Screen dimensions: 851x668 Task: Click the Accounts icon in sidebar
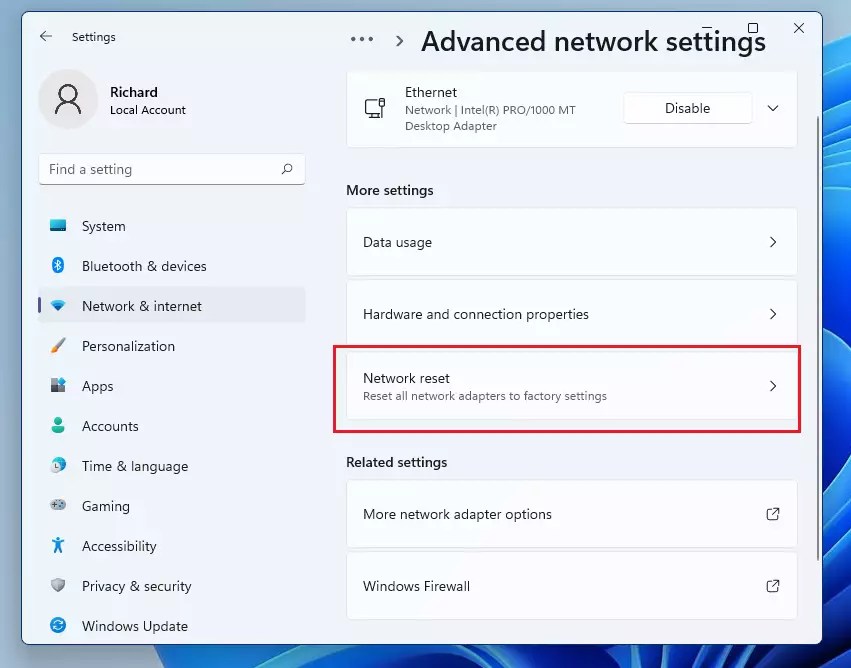60,426
